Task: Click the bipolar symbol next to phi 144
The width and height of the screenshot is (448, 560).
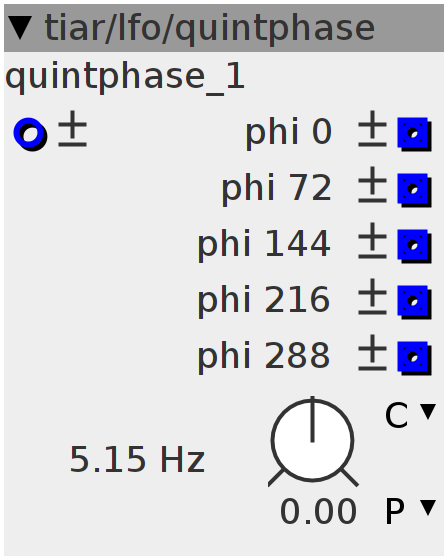Action: click(x=372, y=241)
